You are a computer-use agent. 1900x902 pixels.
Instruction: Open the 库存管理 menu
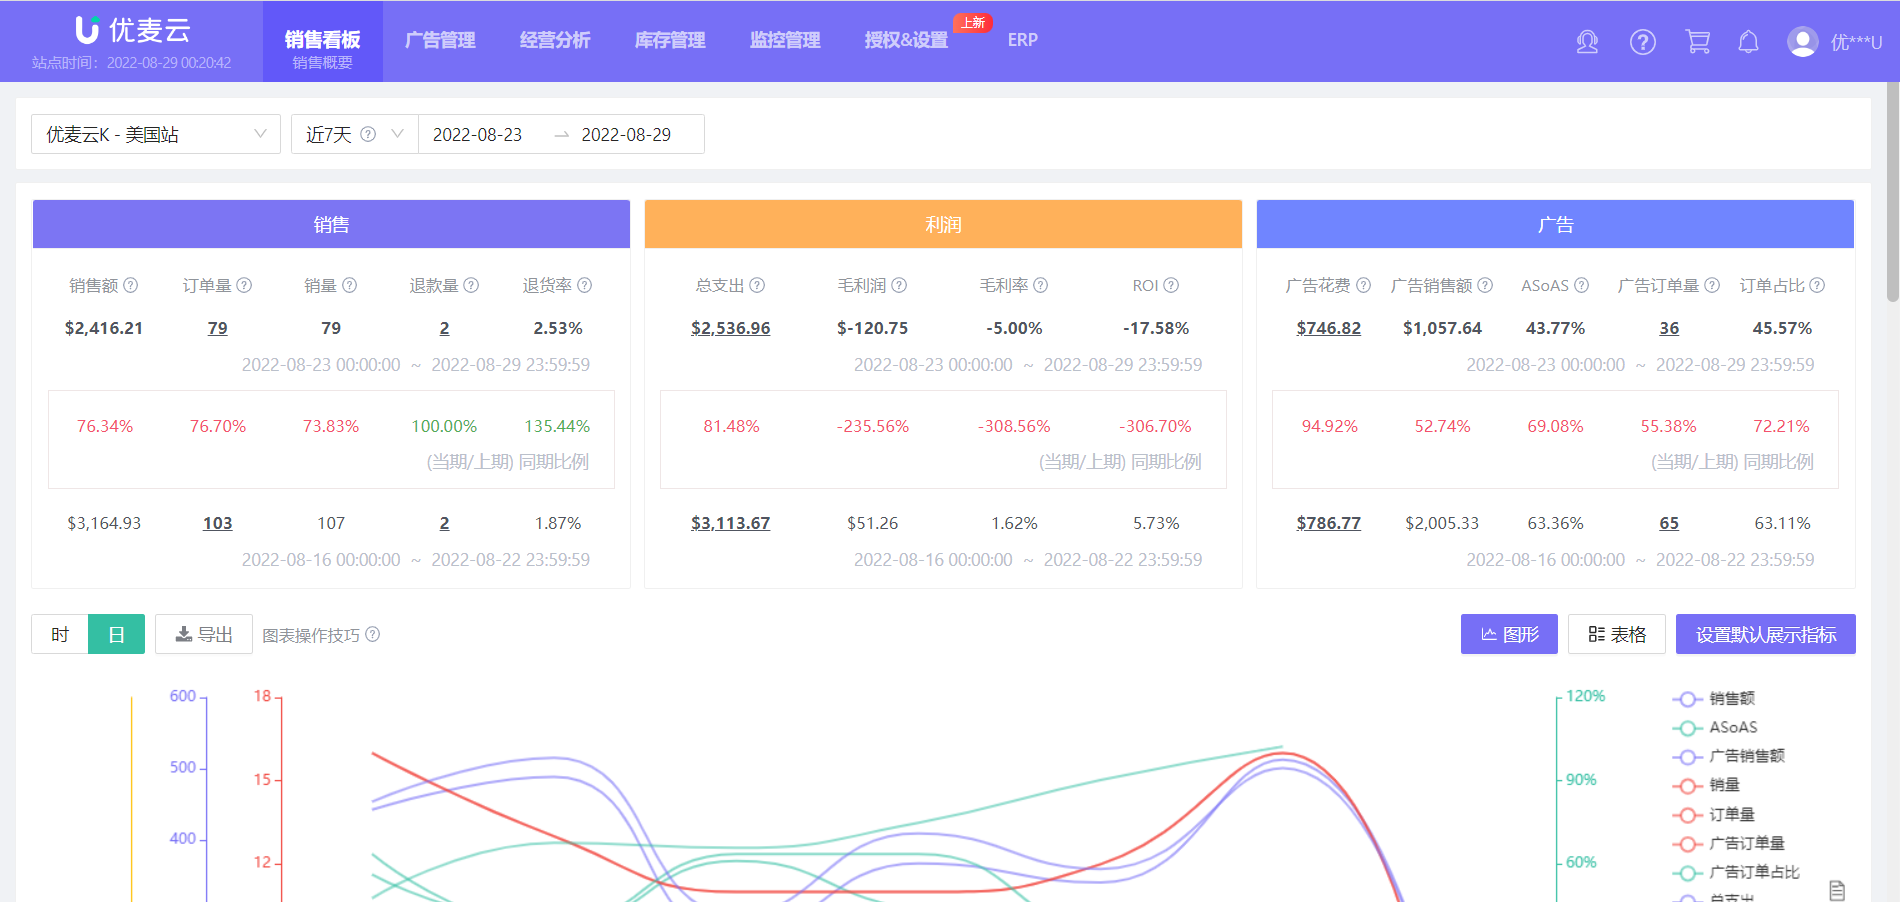click(670, 40)
